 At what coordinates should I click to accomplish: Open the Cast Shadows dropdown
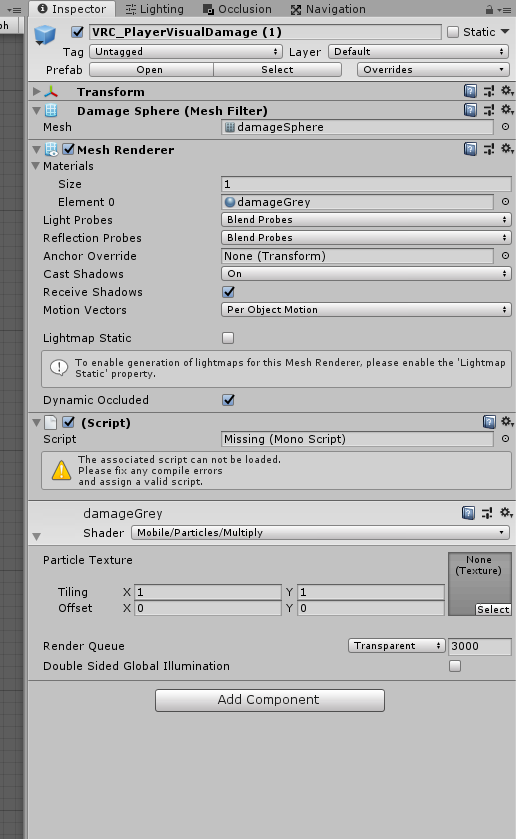(x=366, y=274)
